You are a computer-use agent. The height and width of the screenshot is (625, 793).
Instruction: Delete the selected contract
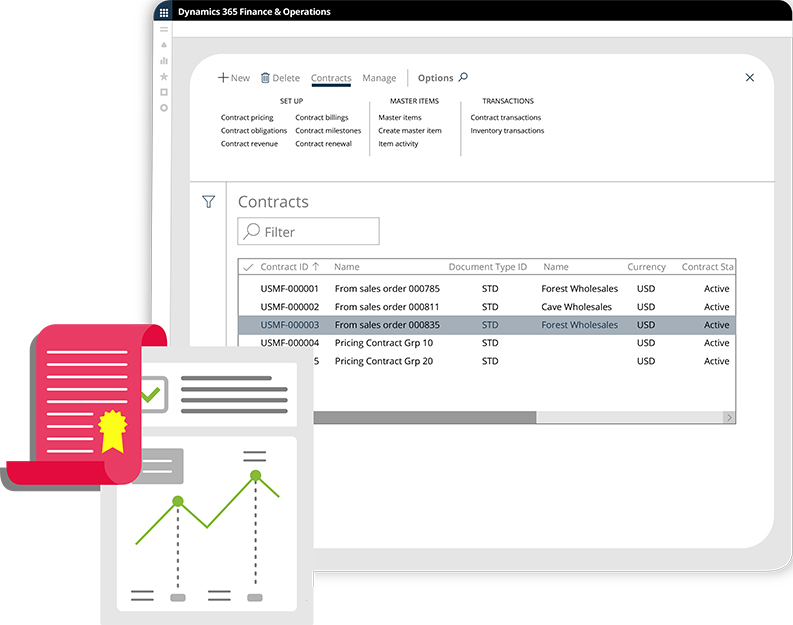coord(280,78)
